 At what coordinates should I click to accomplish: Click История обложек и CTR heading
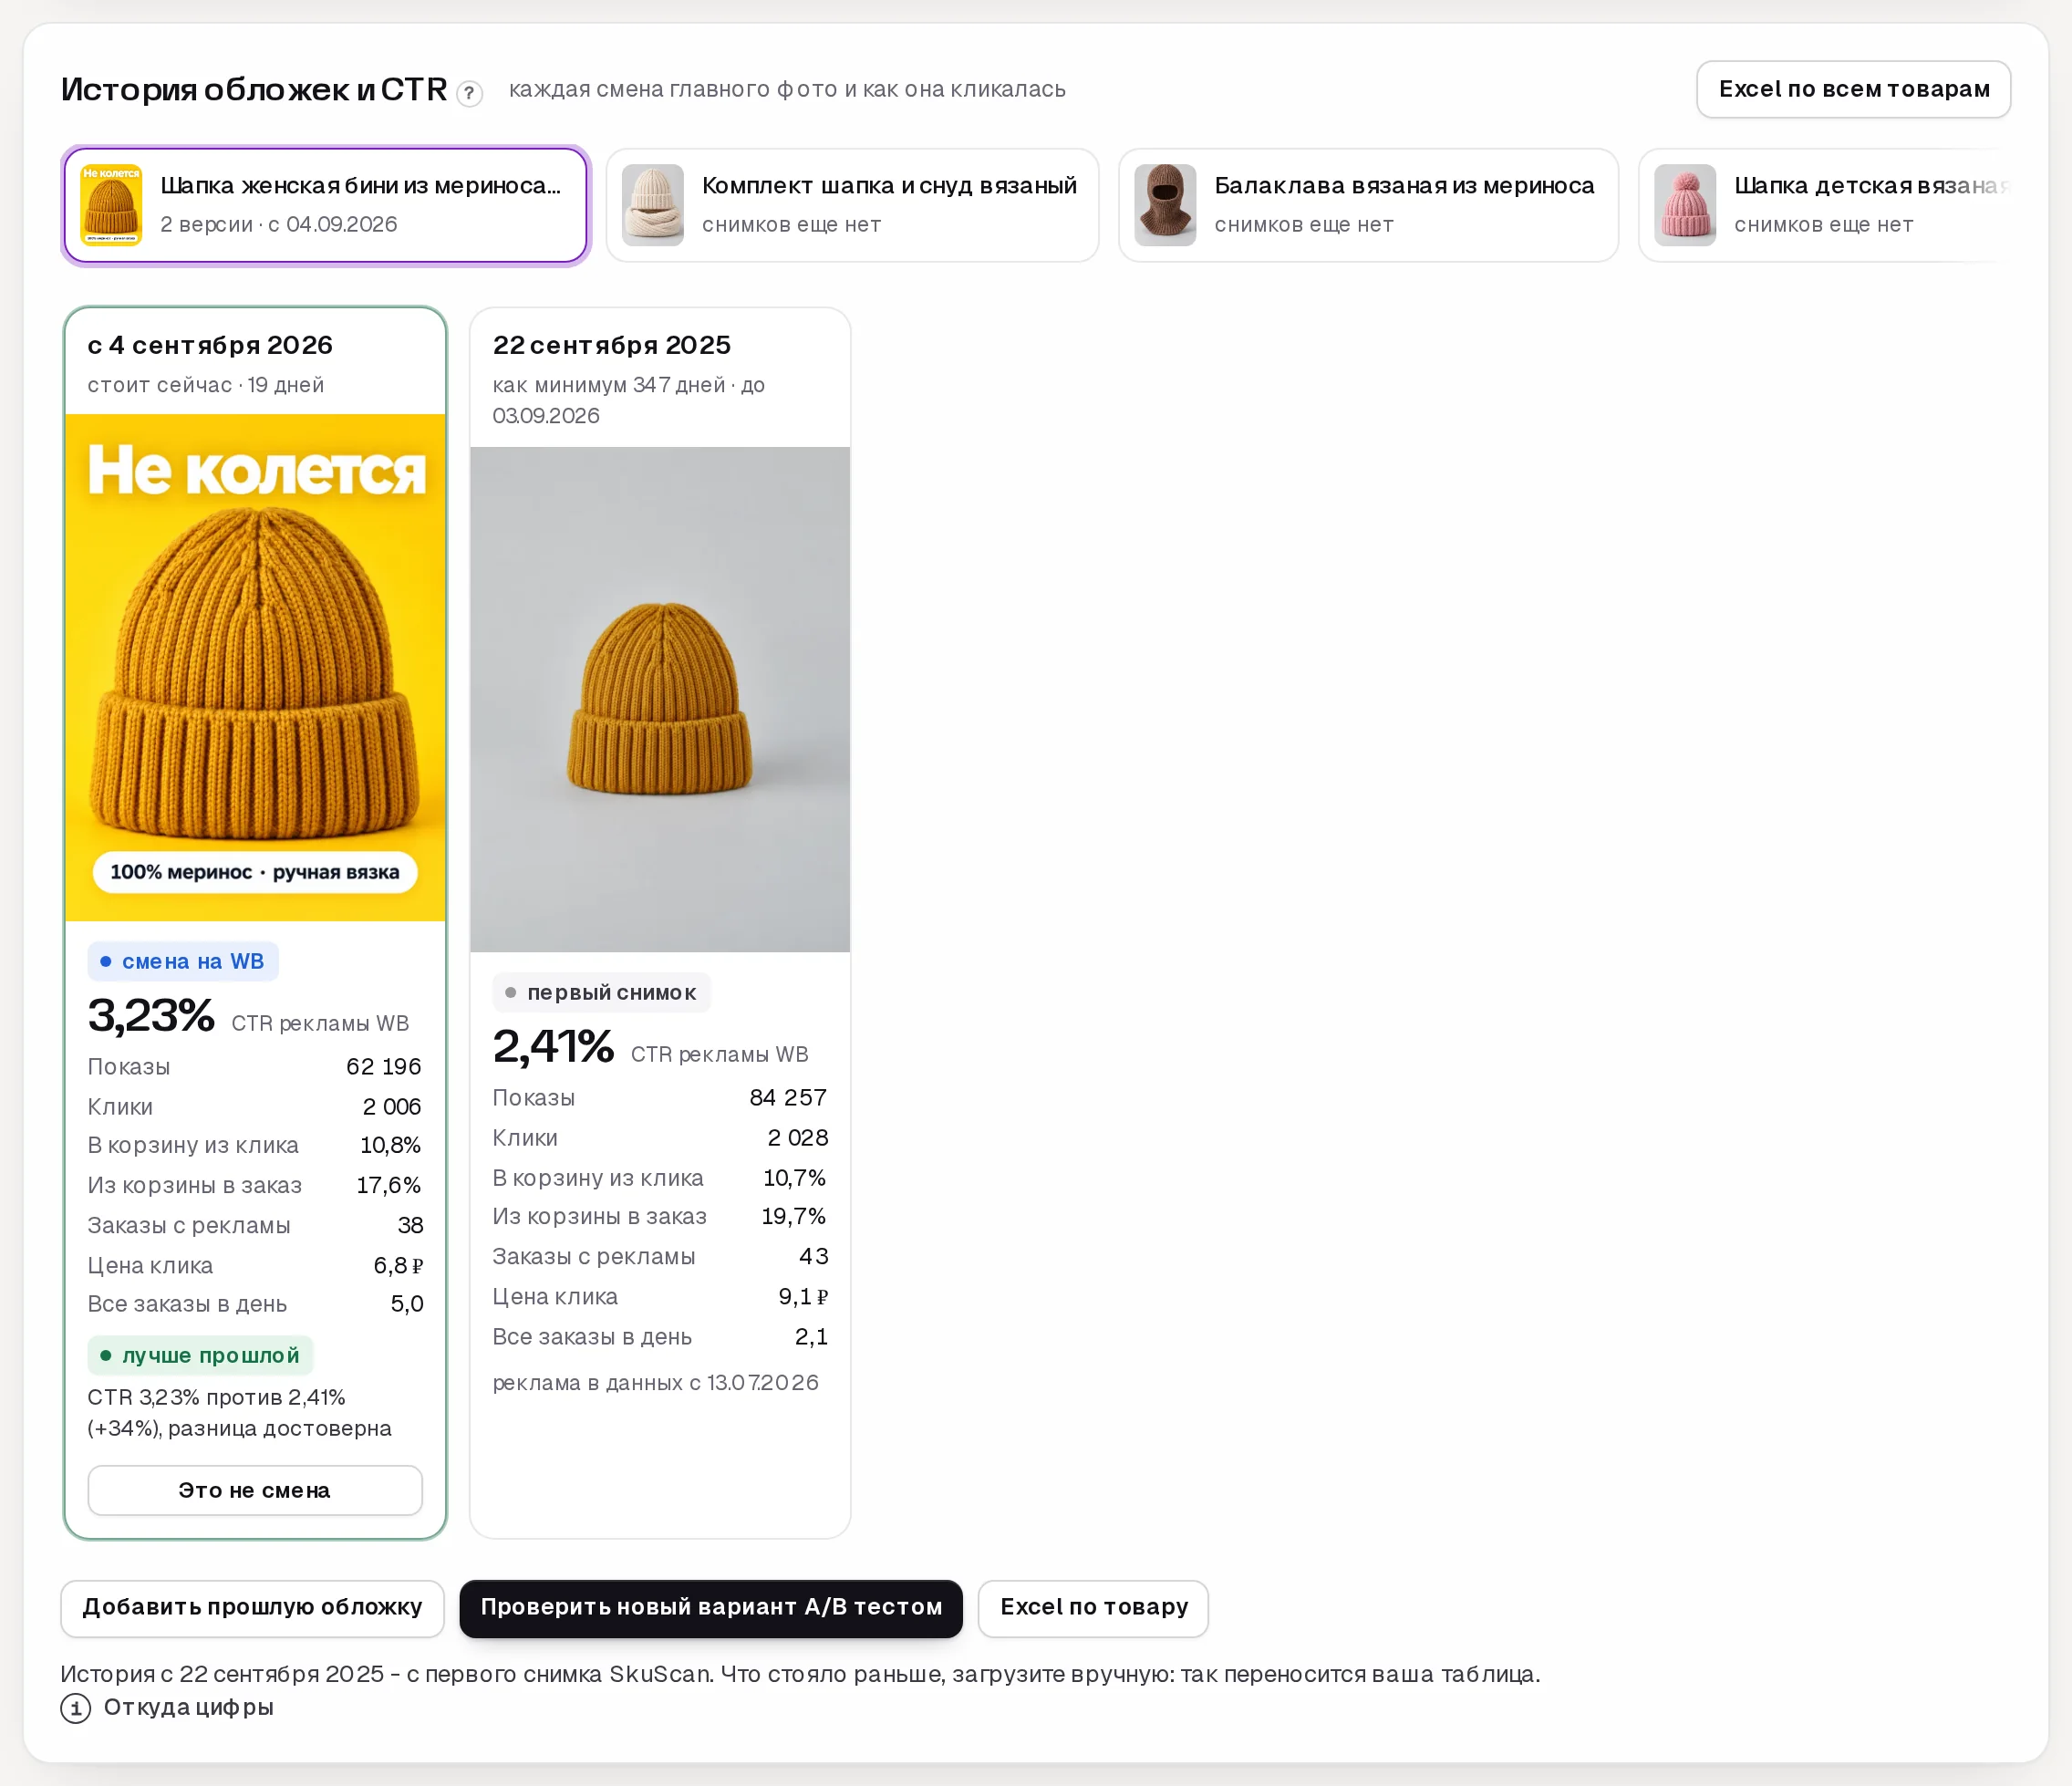(x=254, y=89)
